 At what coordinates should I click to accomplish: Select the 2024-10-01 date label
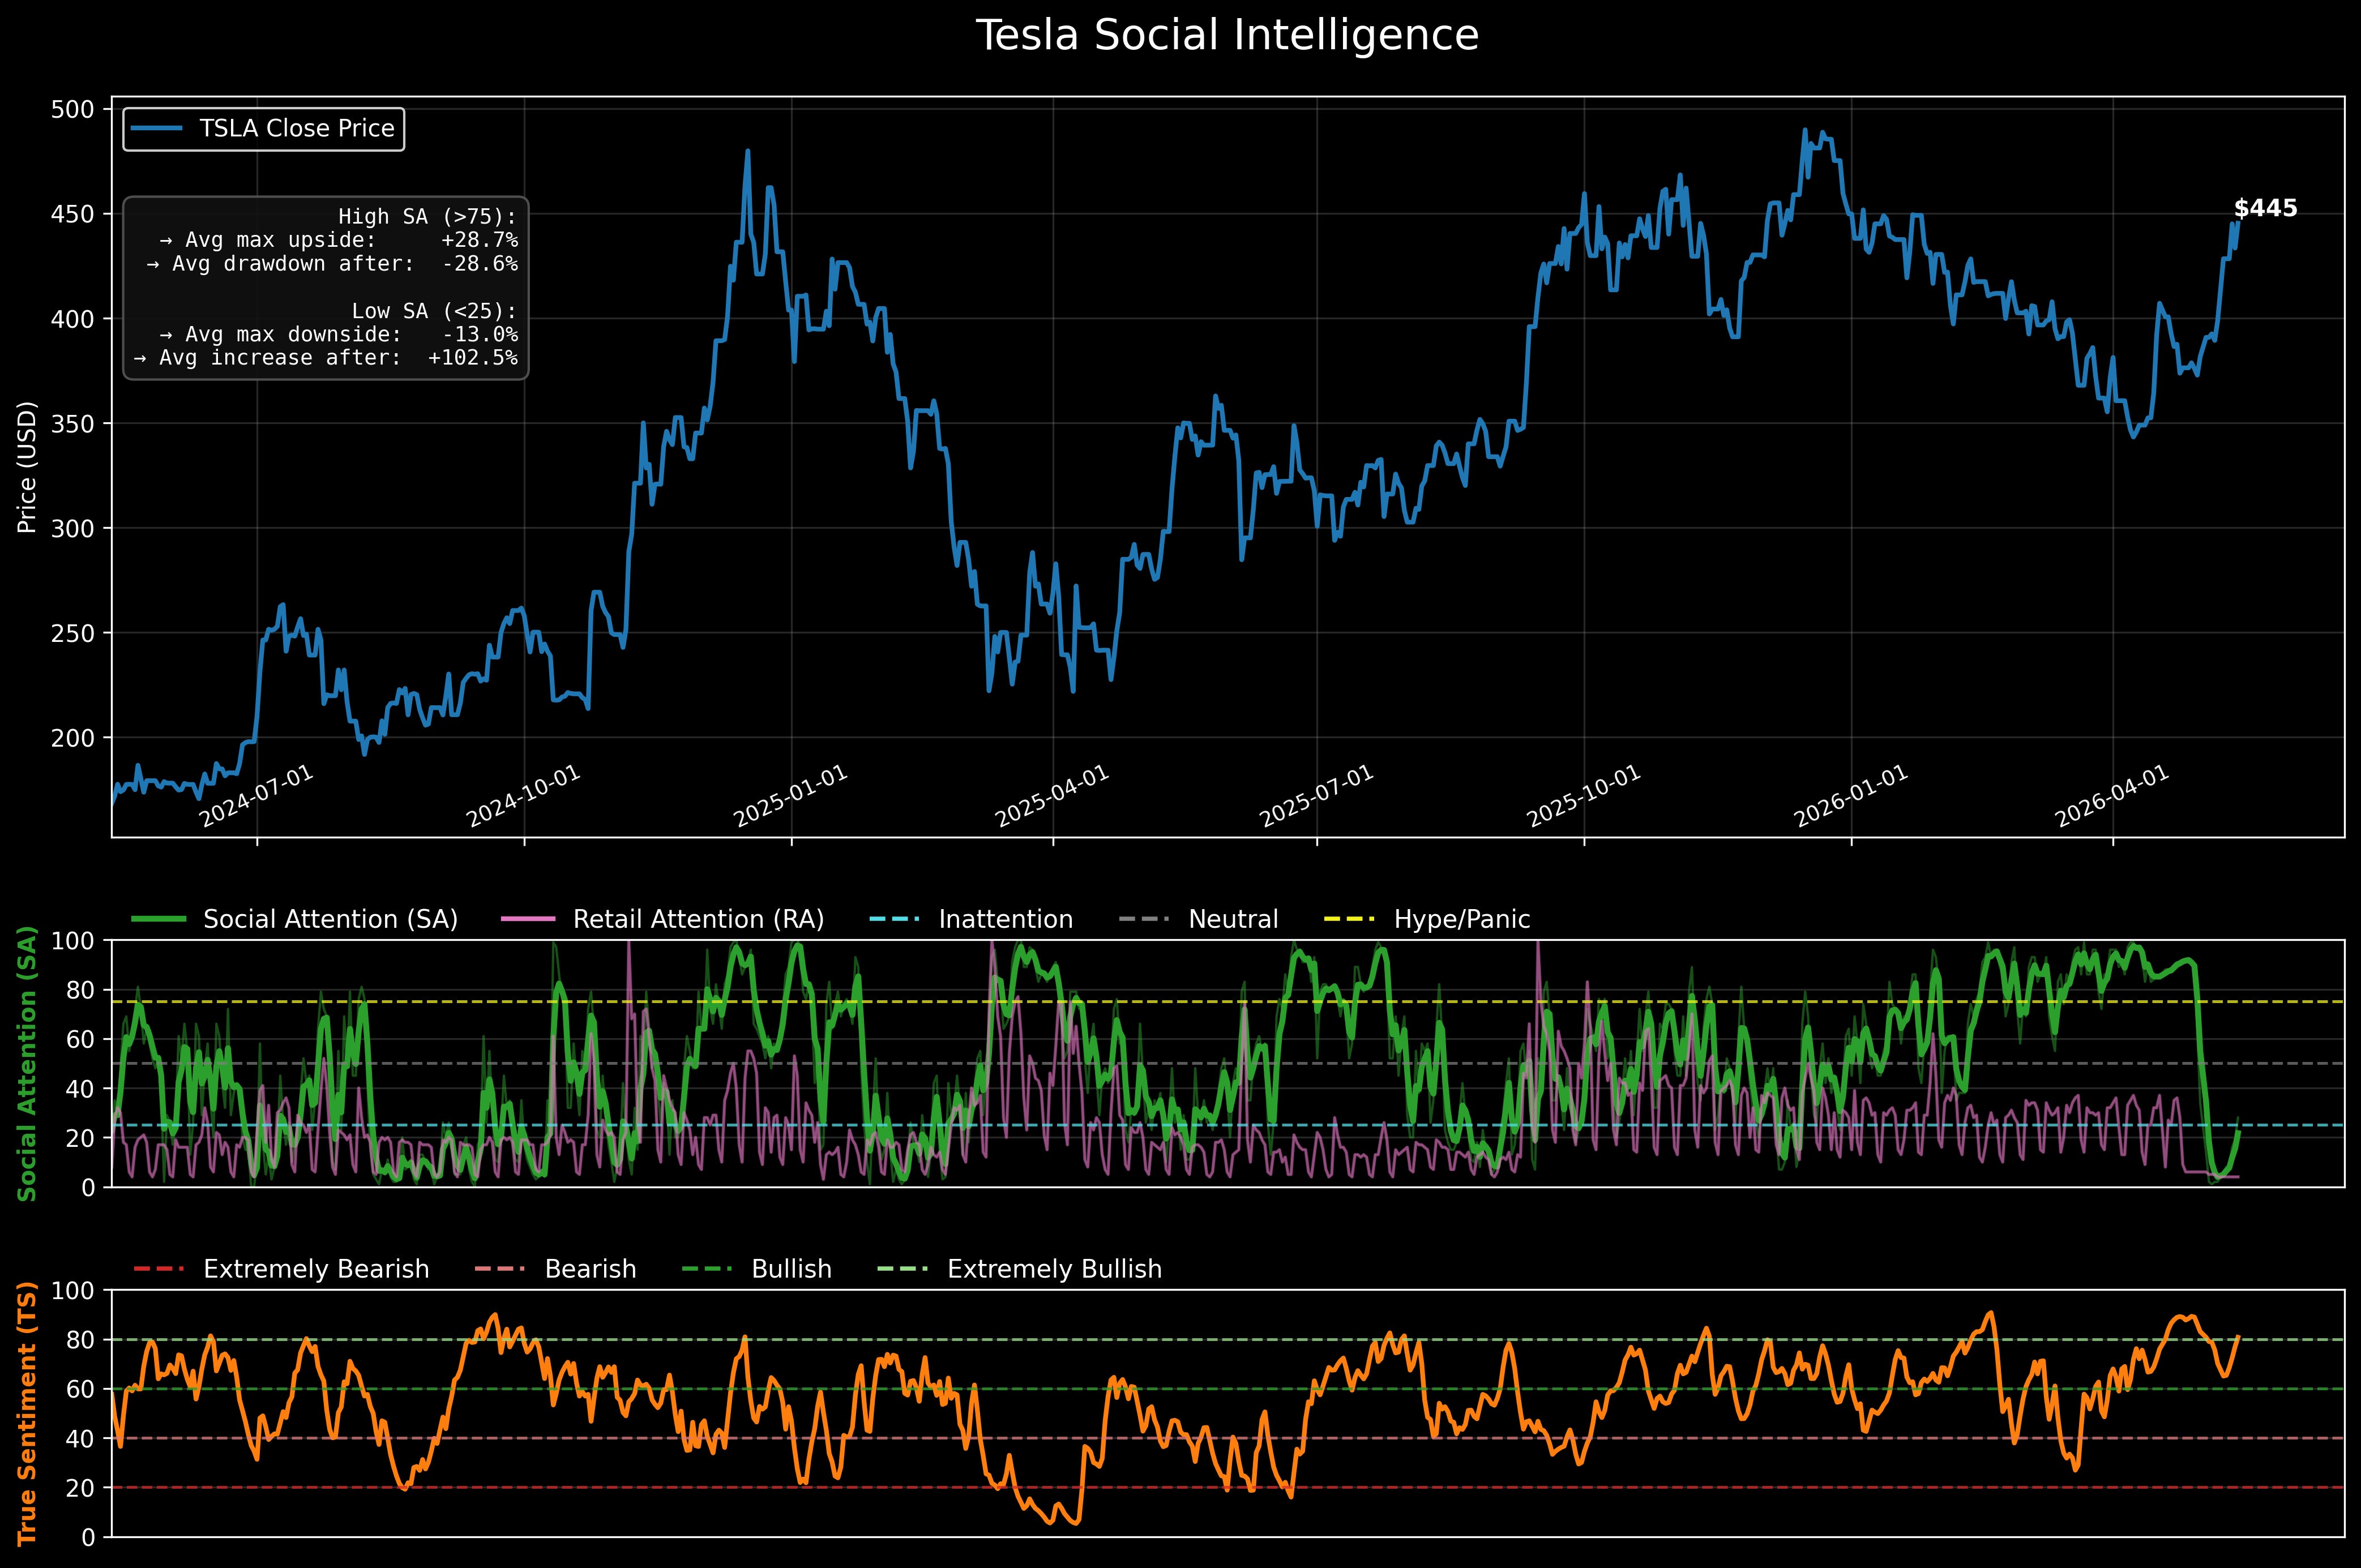523,798
